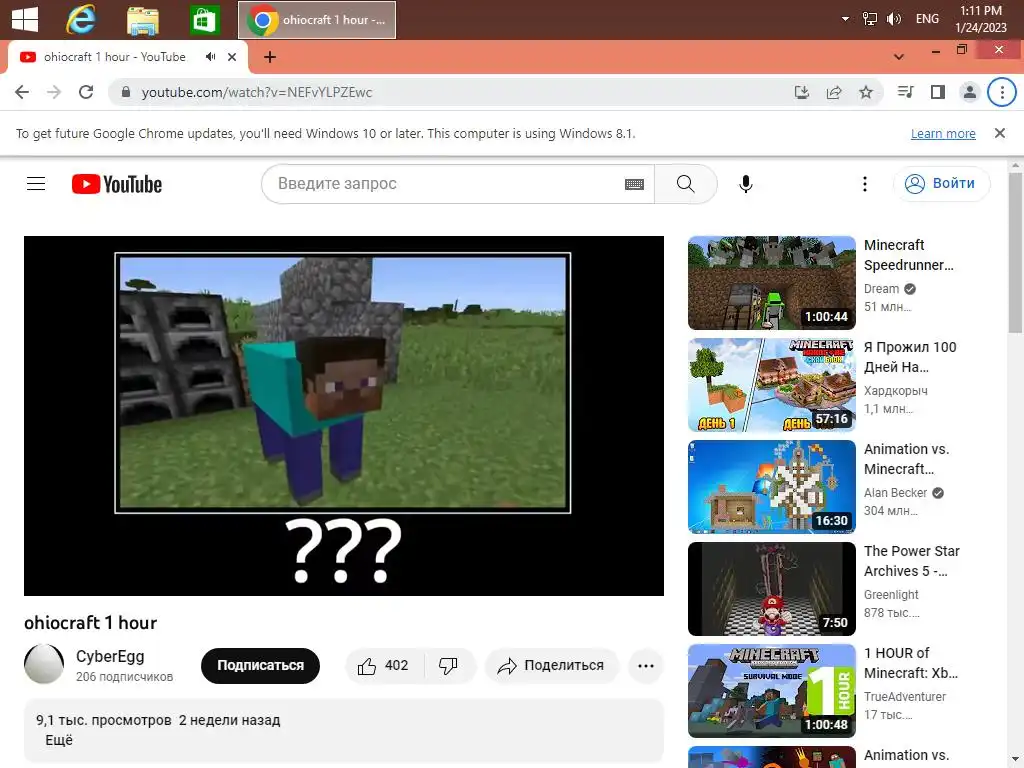Like the video (402)

(x=384, y=665)
